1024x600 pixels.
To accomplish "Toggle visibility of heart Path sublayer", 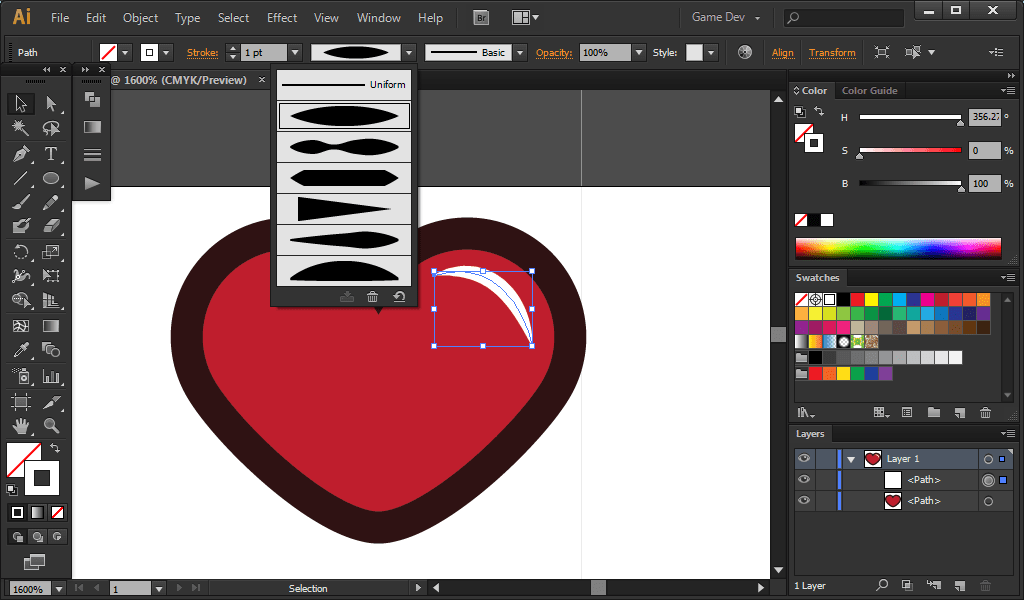I will coord(803,501).
